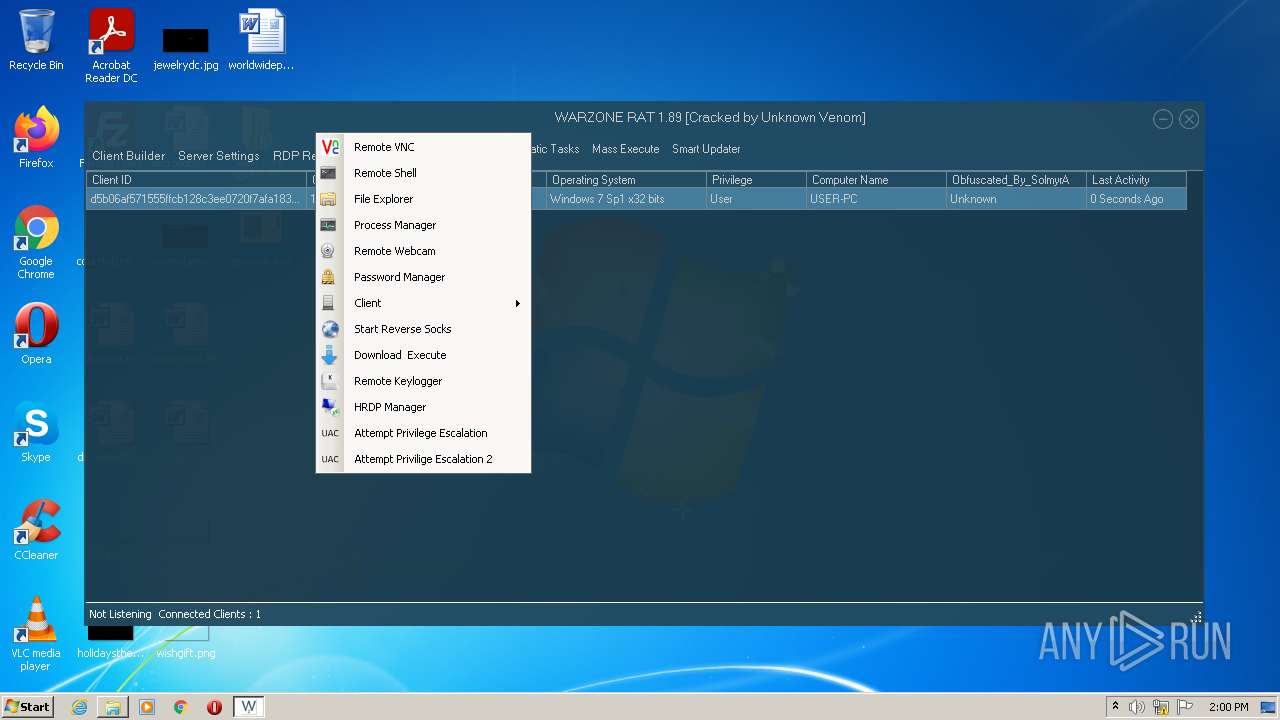
Task: Click the Action Center flag tray icon
Action: (1185, 707)
